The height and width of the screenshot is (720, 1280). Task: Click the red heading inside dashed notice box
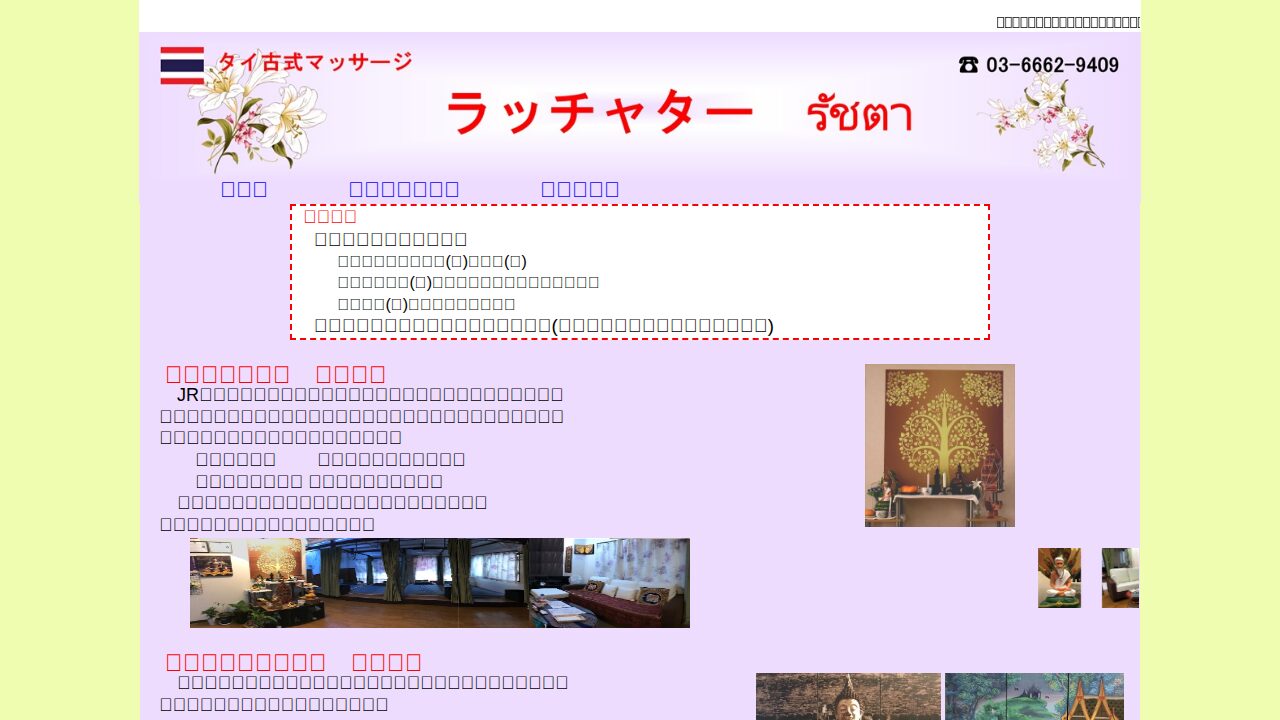tap(330, 216)
